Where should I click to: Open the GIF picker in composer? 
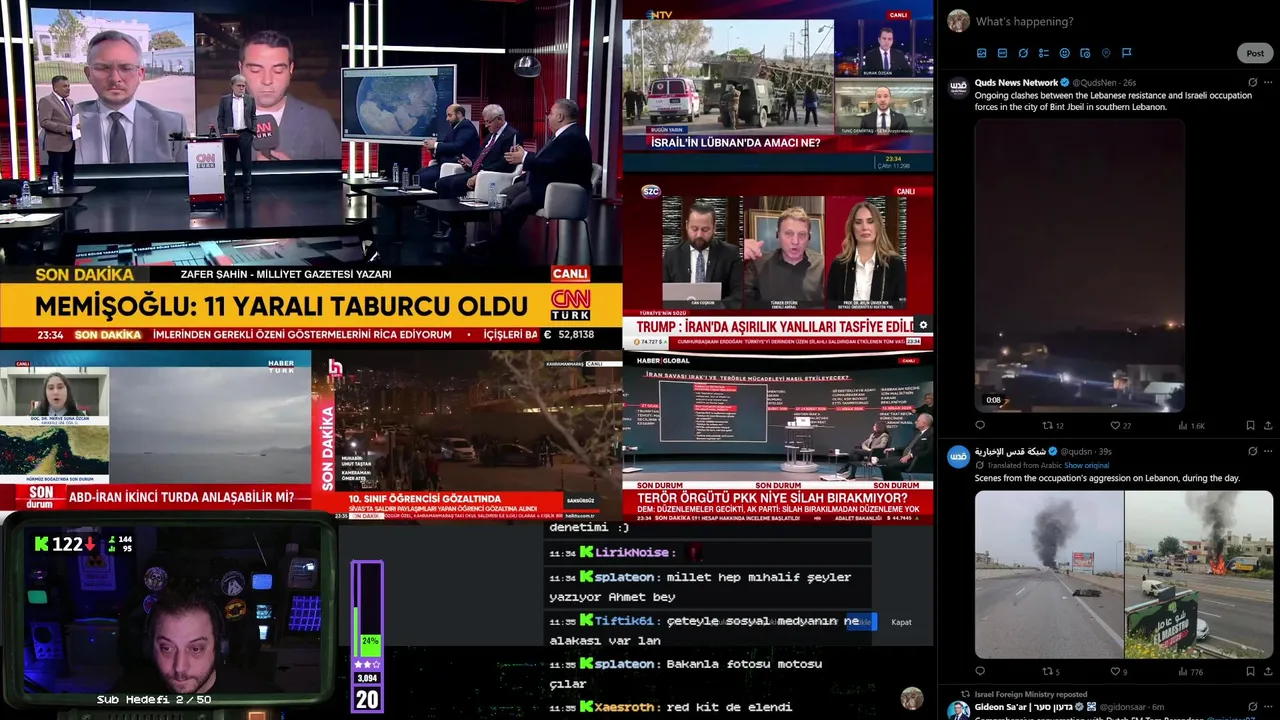(1002, 53)
